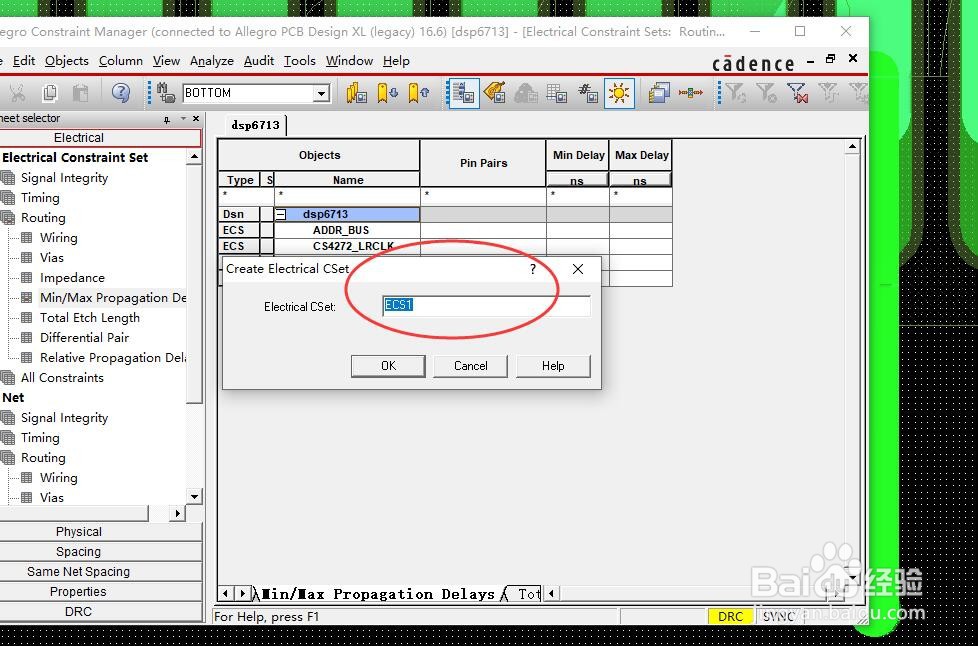Collapse the dsp6713 design row
The height and width of the screenshot is (646, 978).
pos(281,215)
